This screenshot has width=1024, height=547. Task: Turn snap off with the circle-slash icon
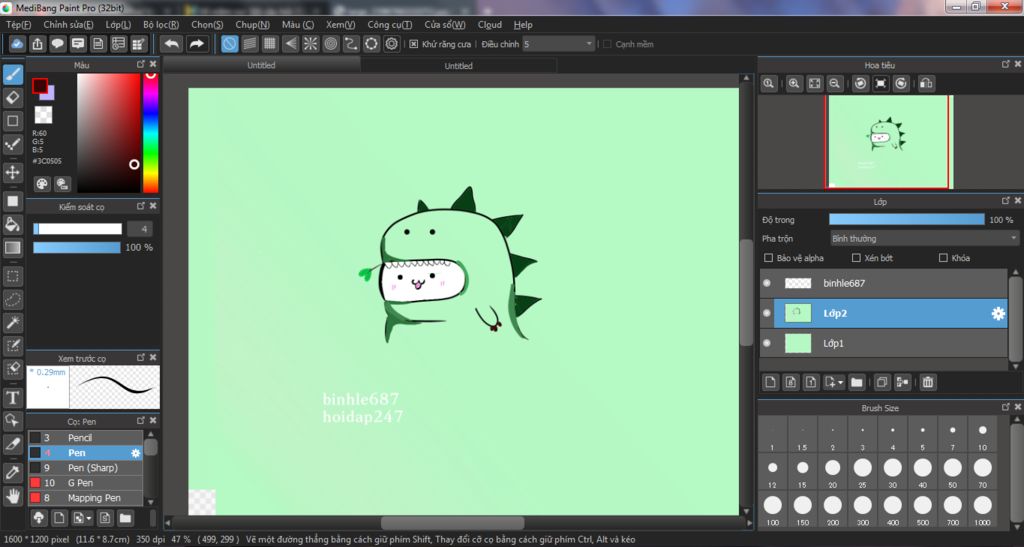click(x=229, y=44)
